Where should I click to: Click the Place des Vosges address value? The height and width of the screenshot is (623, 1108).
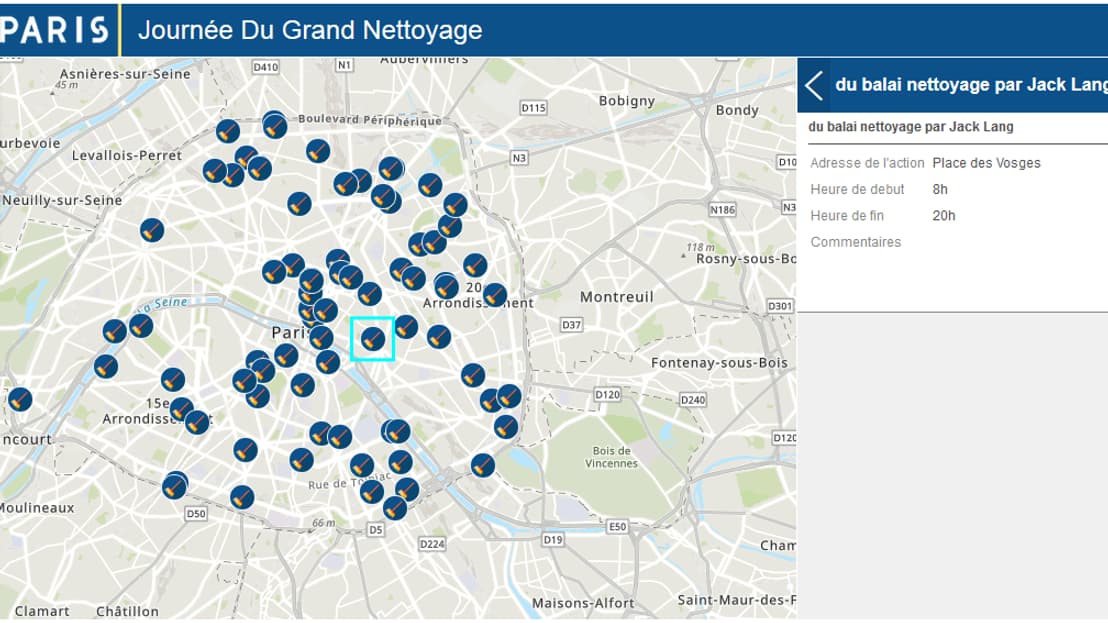pos(986,163)
